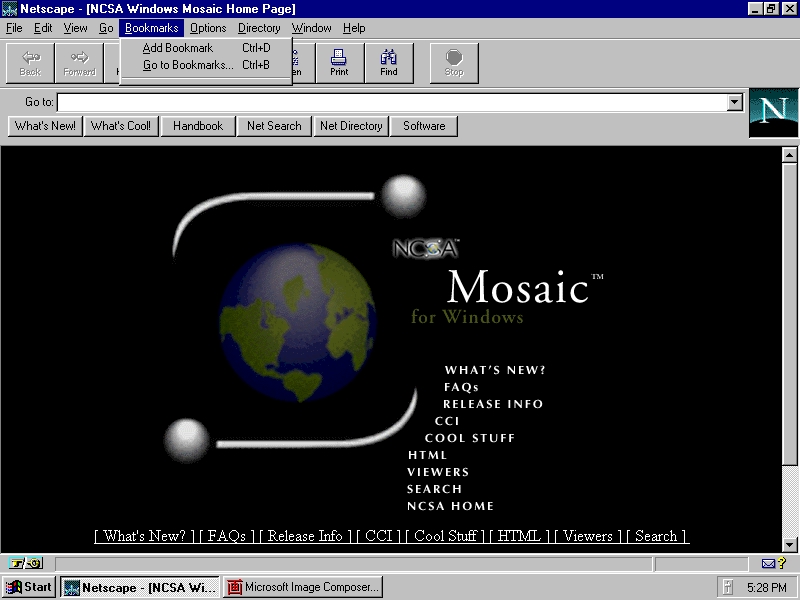Click RELEASE INFO in the image map
800x600 pixels.
(x=493, y=404)
